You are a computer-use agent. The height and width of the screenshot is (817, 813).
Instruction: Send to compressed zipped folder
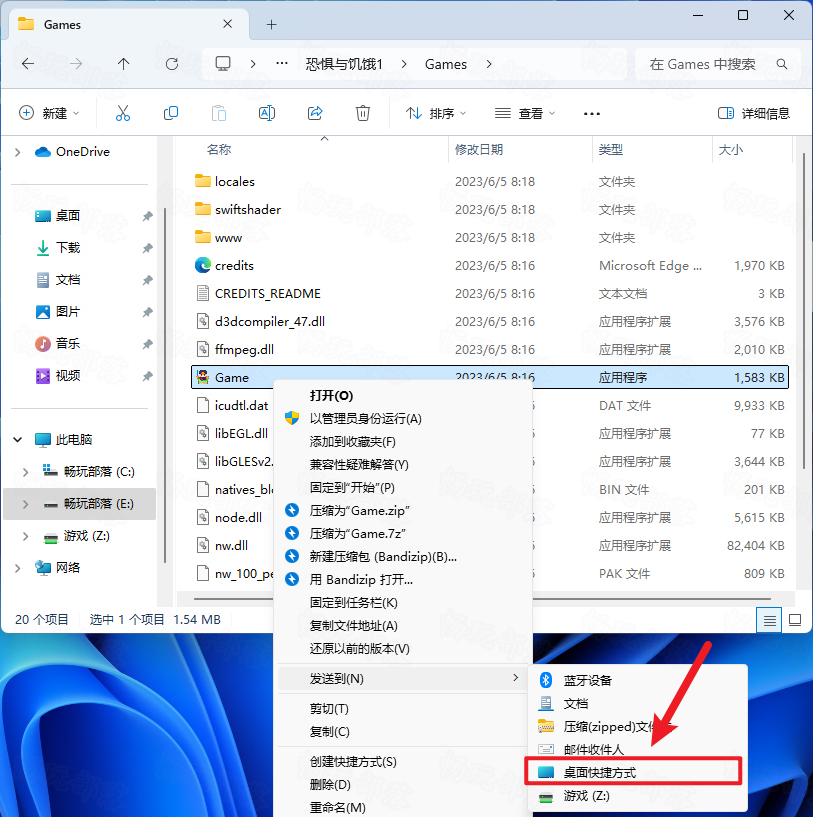pos(637,726)
